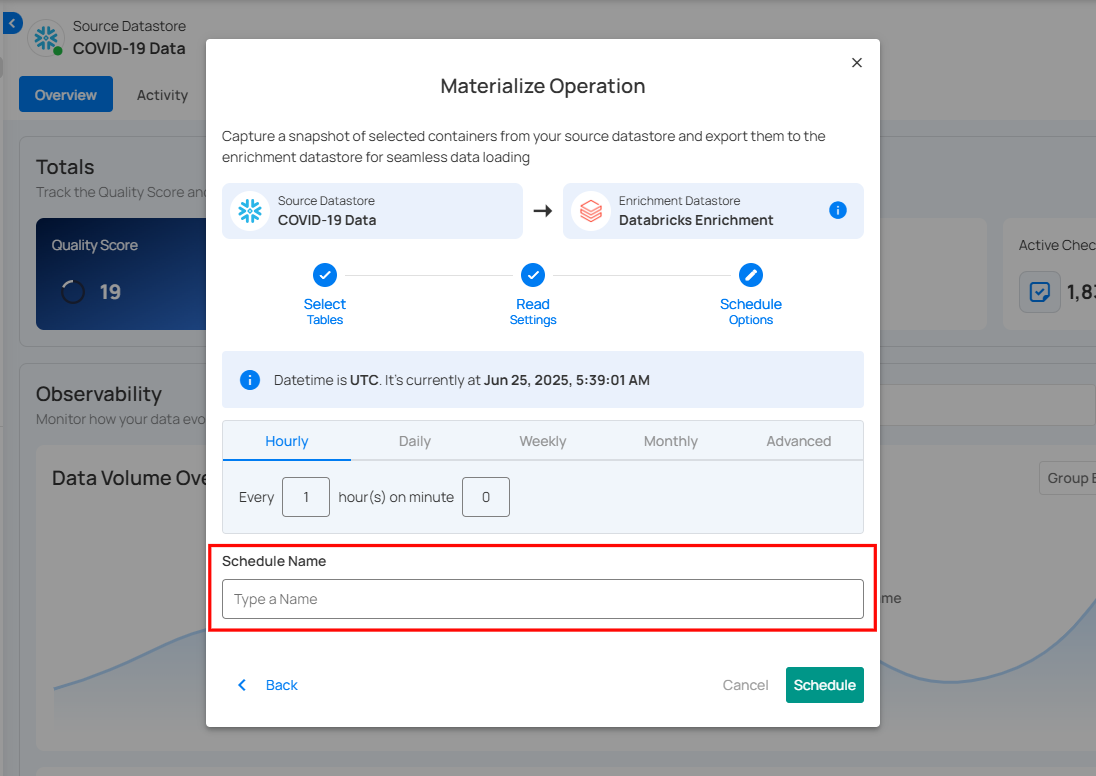Click the Totals heading in the background

pyautogui.click(x=65, y=167)
